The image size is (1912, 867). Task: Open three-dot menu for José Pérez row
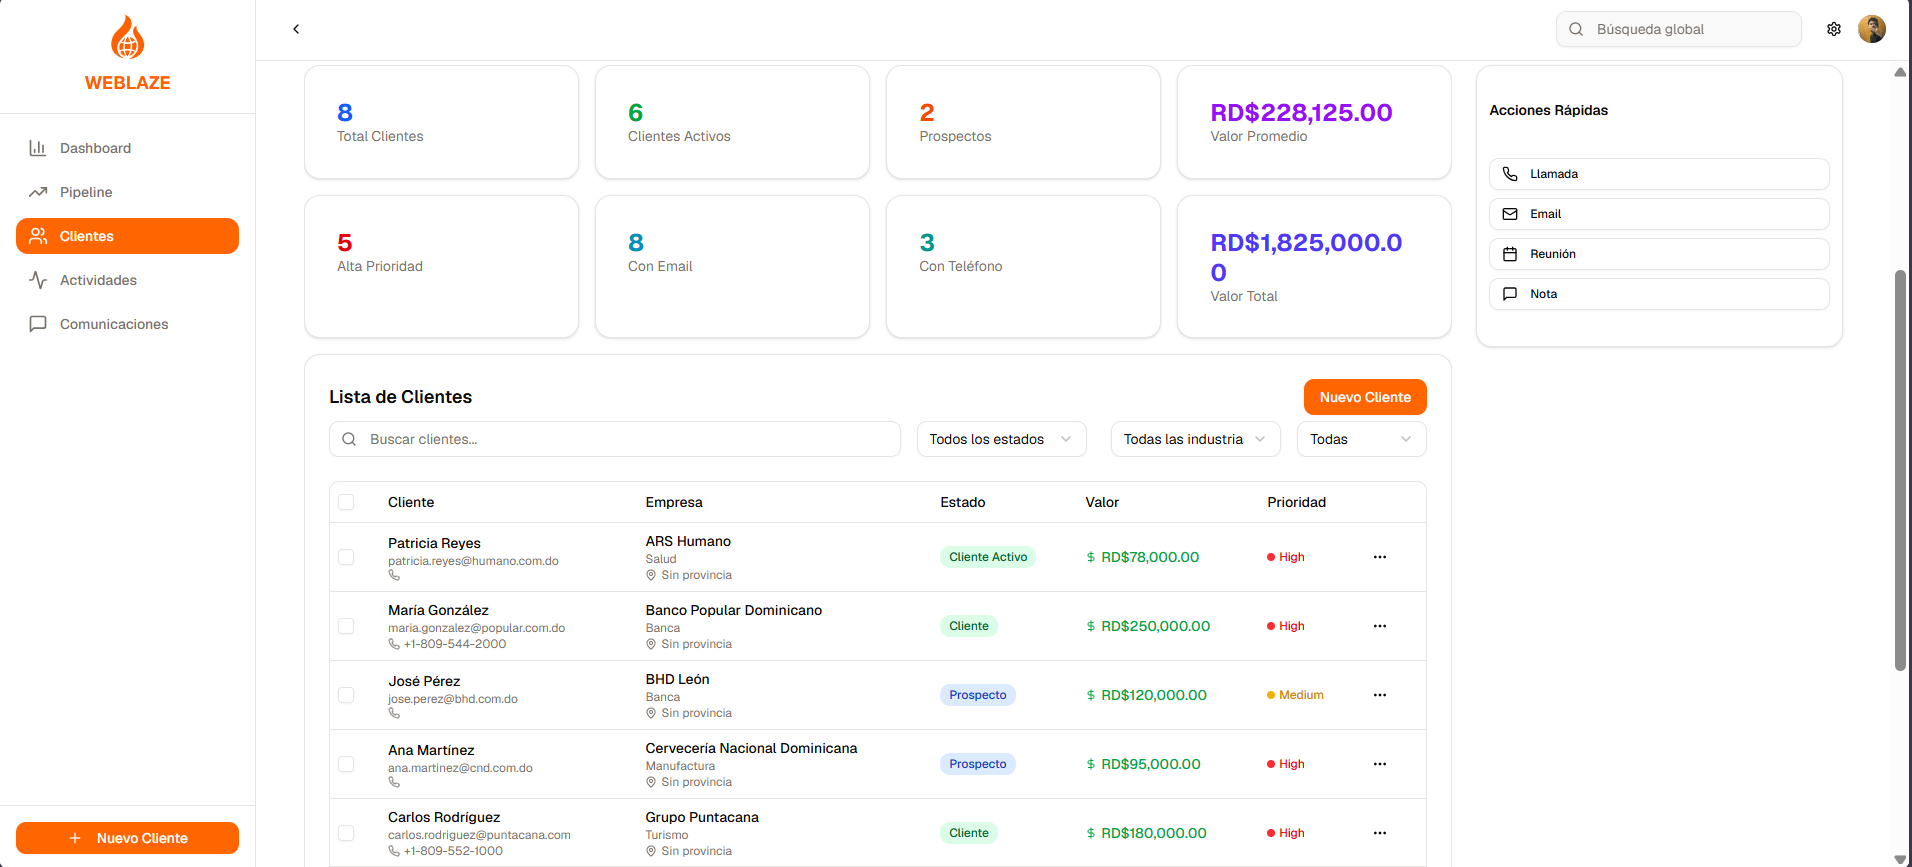tap(1380, 695)
